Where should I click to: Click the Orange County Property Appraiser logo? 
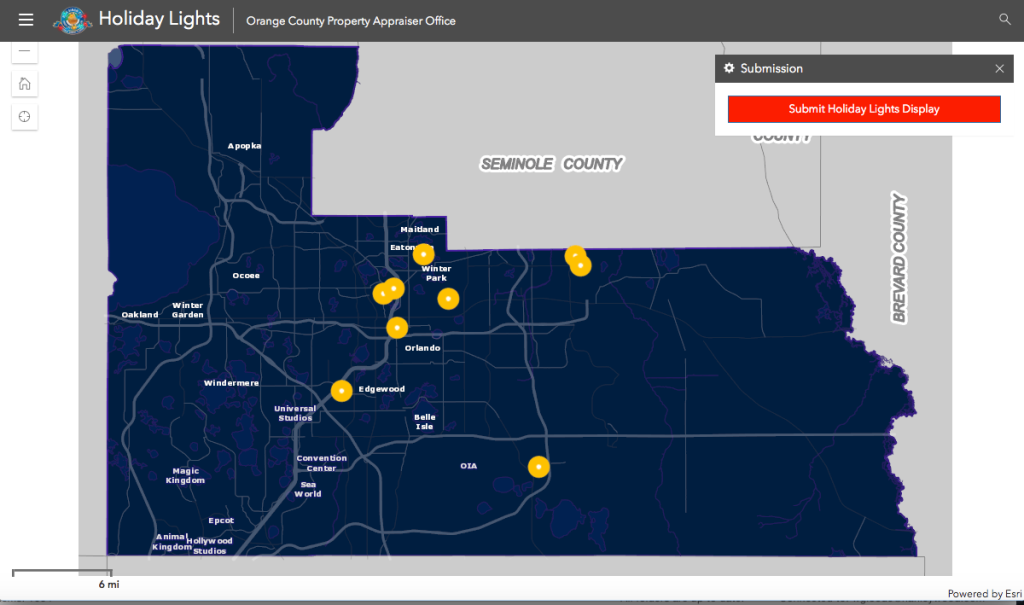pyautogui.click(x=72, y=20)
